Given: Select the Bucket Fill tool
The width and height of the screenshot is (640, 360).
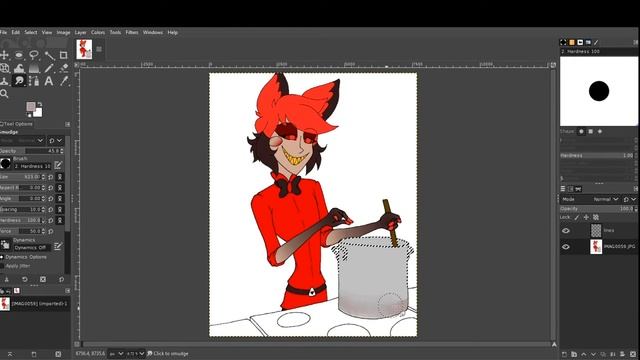Looking at the screenshot, I should (x=19, y=68).
